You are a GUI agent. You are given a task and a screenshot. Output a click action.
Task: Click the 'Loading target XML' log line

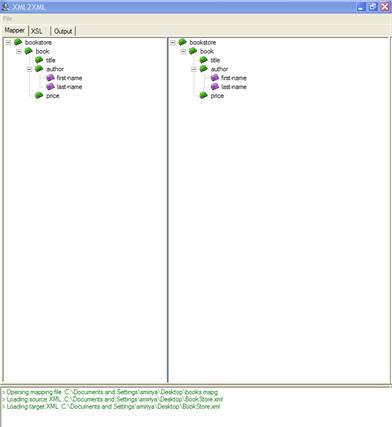click(111, 407)
